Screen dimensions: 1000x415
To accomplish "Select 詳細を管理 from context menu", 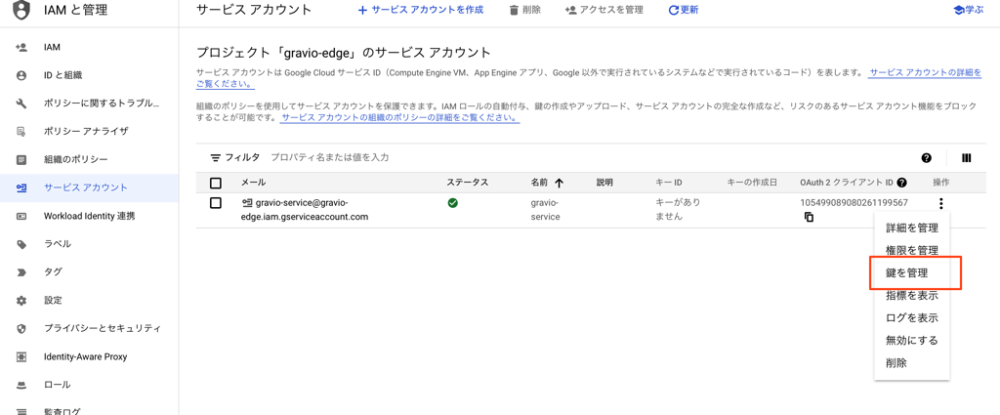I will point(912,228).
